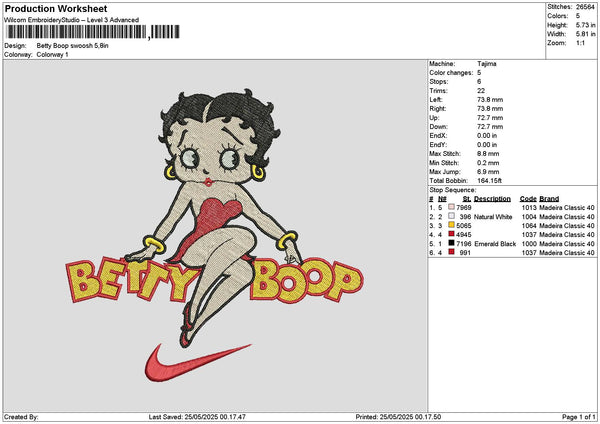The width and height of the screenshot is (600, 424).
Task: Click the red swatch beside 4945 stitches
Action: pyautogui.click(x=452, y=234)
